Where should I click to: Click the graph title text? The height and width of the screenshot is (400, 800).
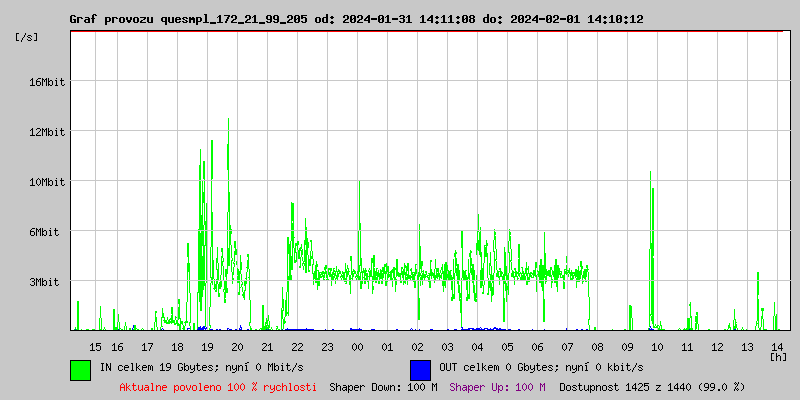click(x=356, y=19)
